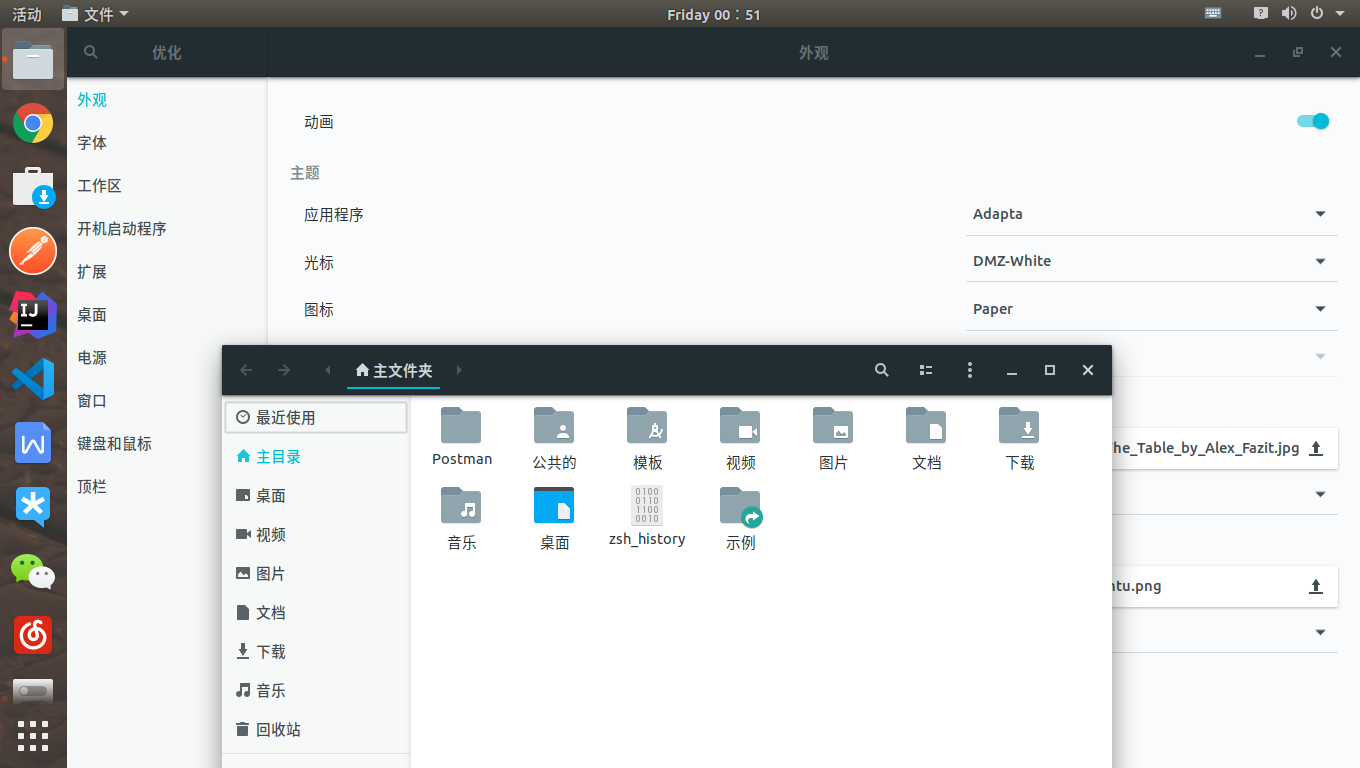
Task: Launch Google Chrome from the dock
Action: coord(33,124)
